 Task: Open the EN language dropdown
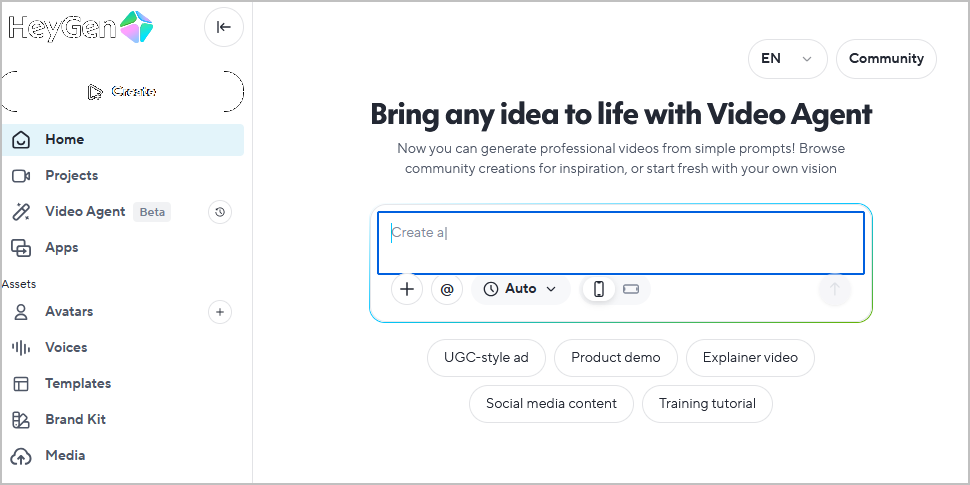[x=787, y=59]
